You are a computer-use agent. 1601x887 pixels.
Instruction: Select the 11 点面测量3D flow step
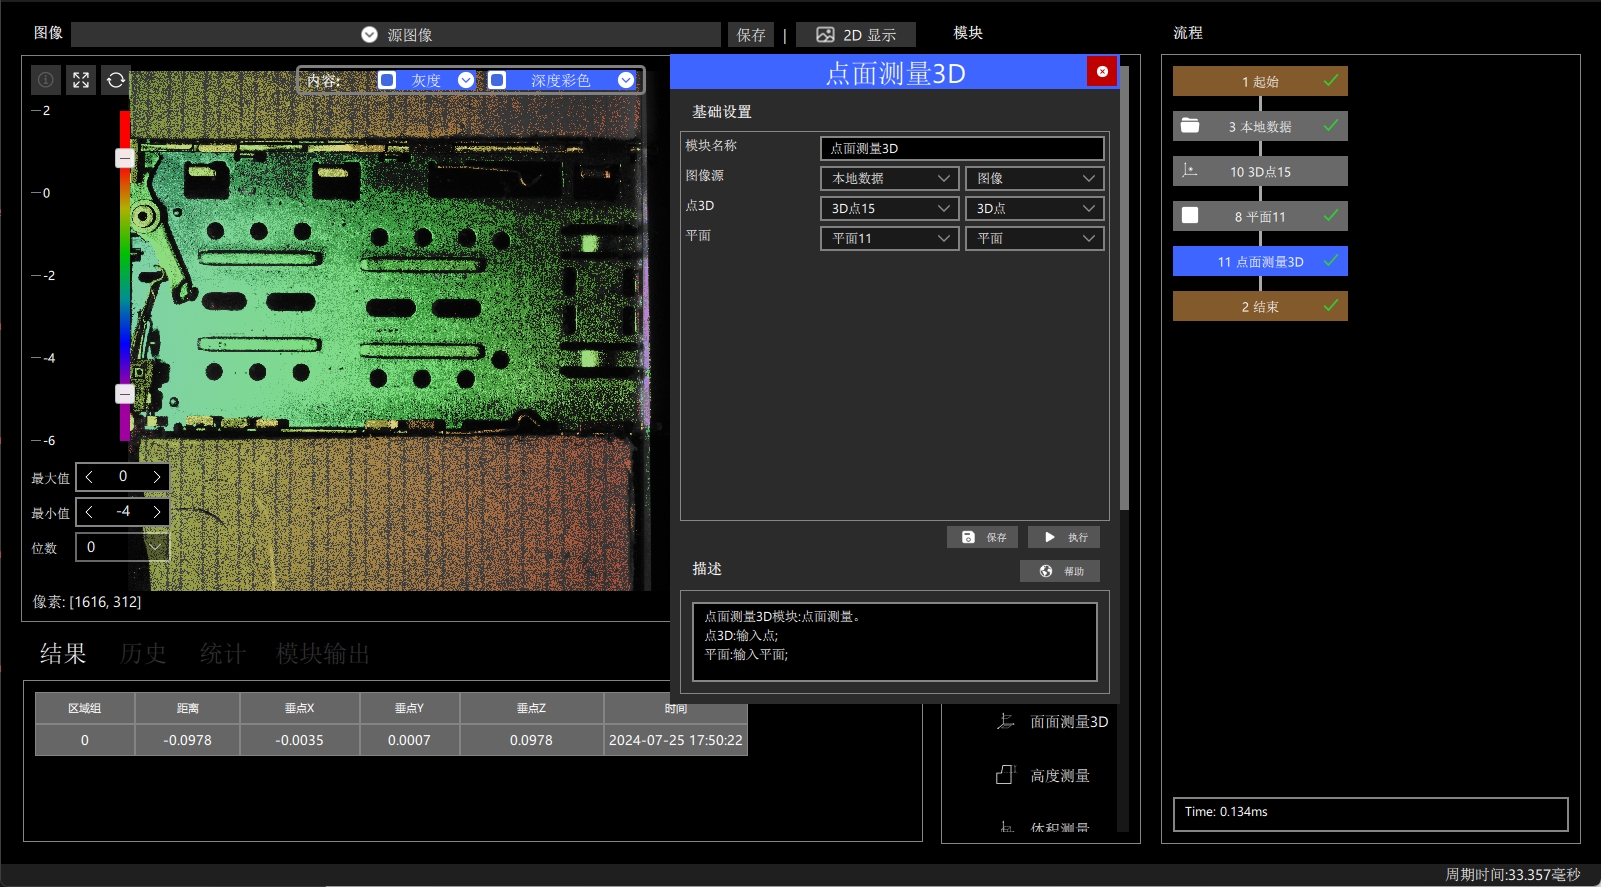tap(1260, 261)
